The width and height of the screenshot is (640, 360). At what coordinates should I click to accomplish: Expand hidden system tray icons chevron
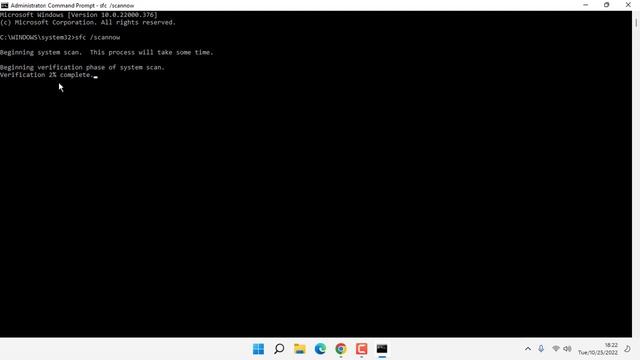(x=528, y=349)
